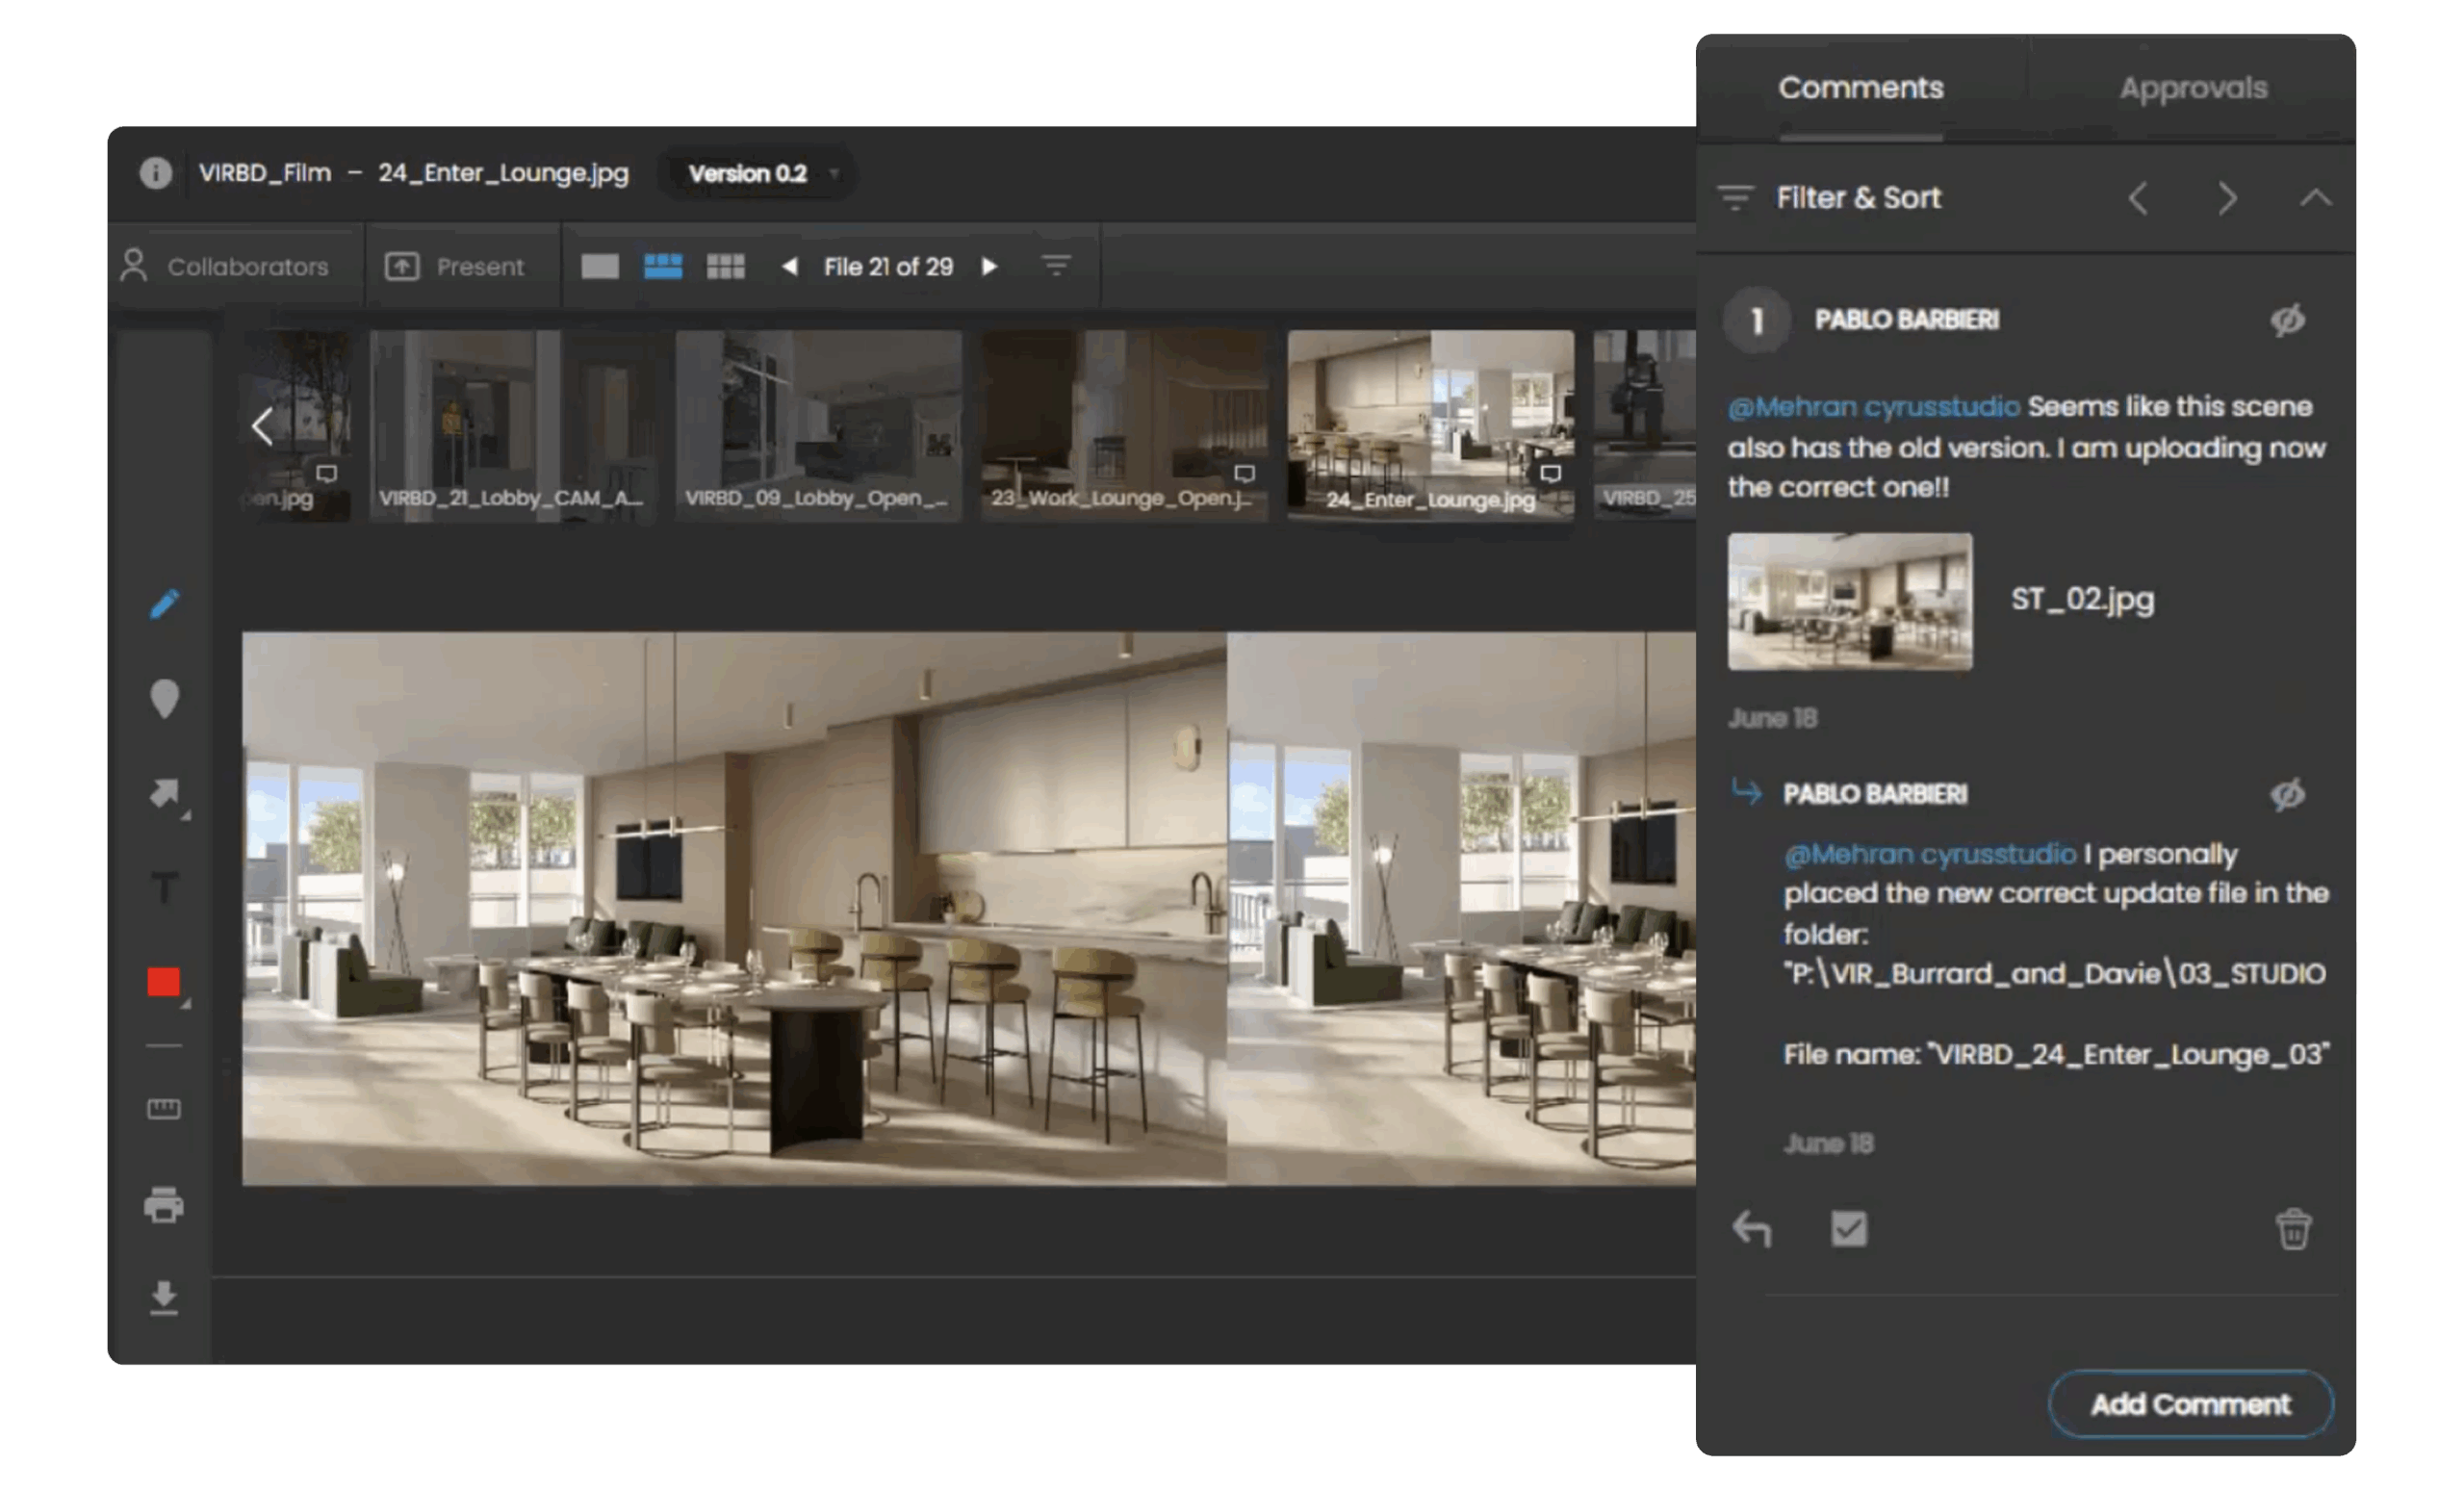Collapse comments with the up chevron

pyautogui.click(x=2315, y=198)
